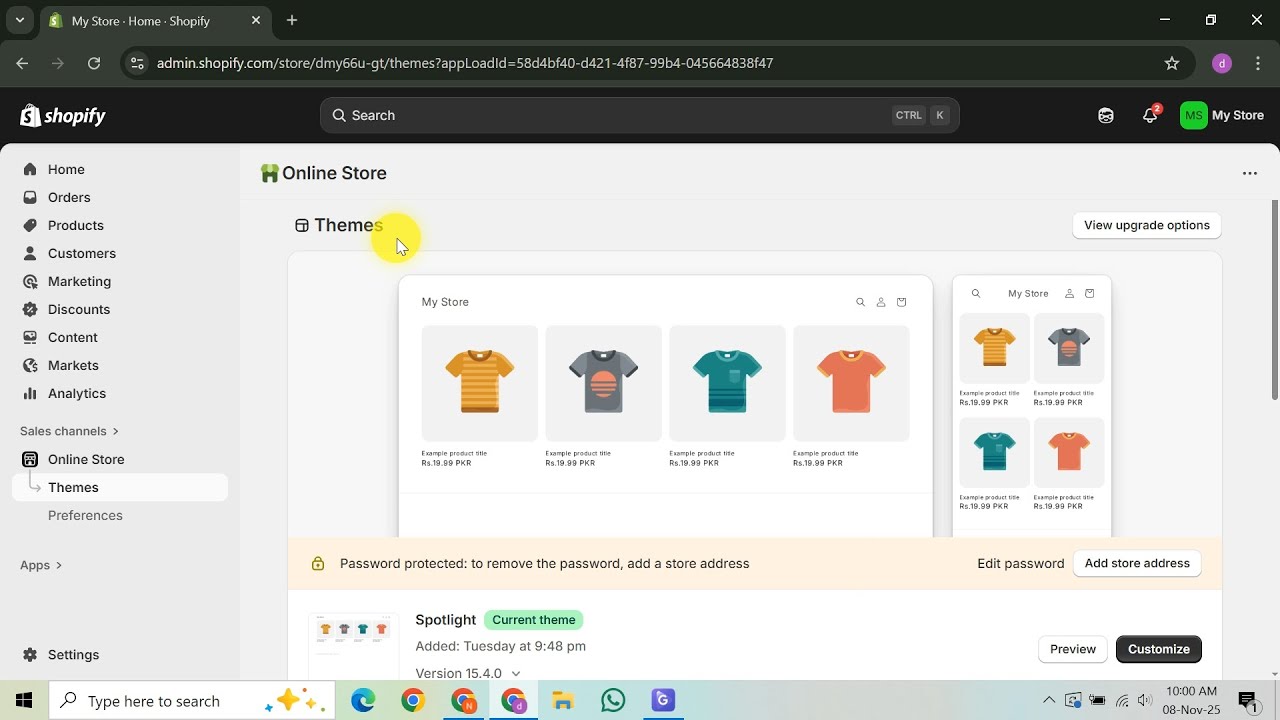View site information icon in address bar

tap(138, 63)
